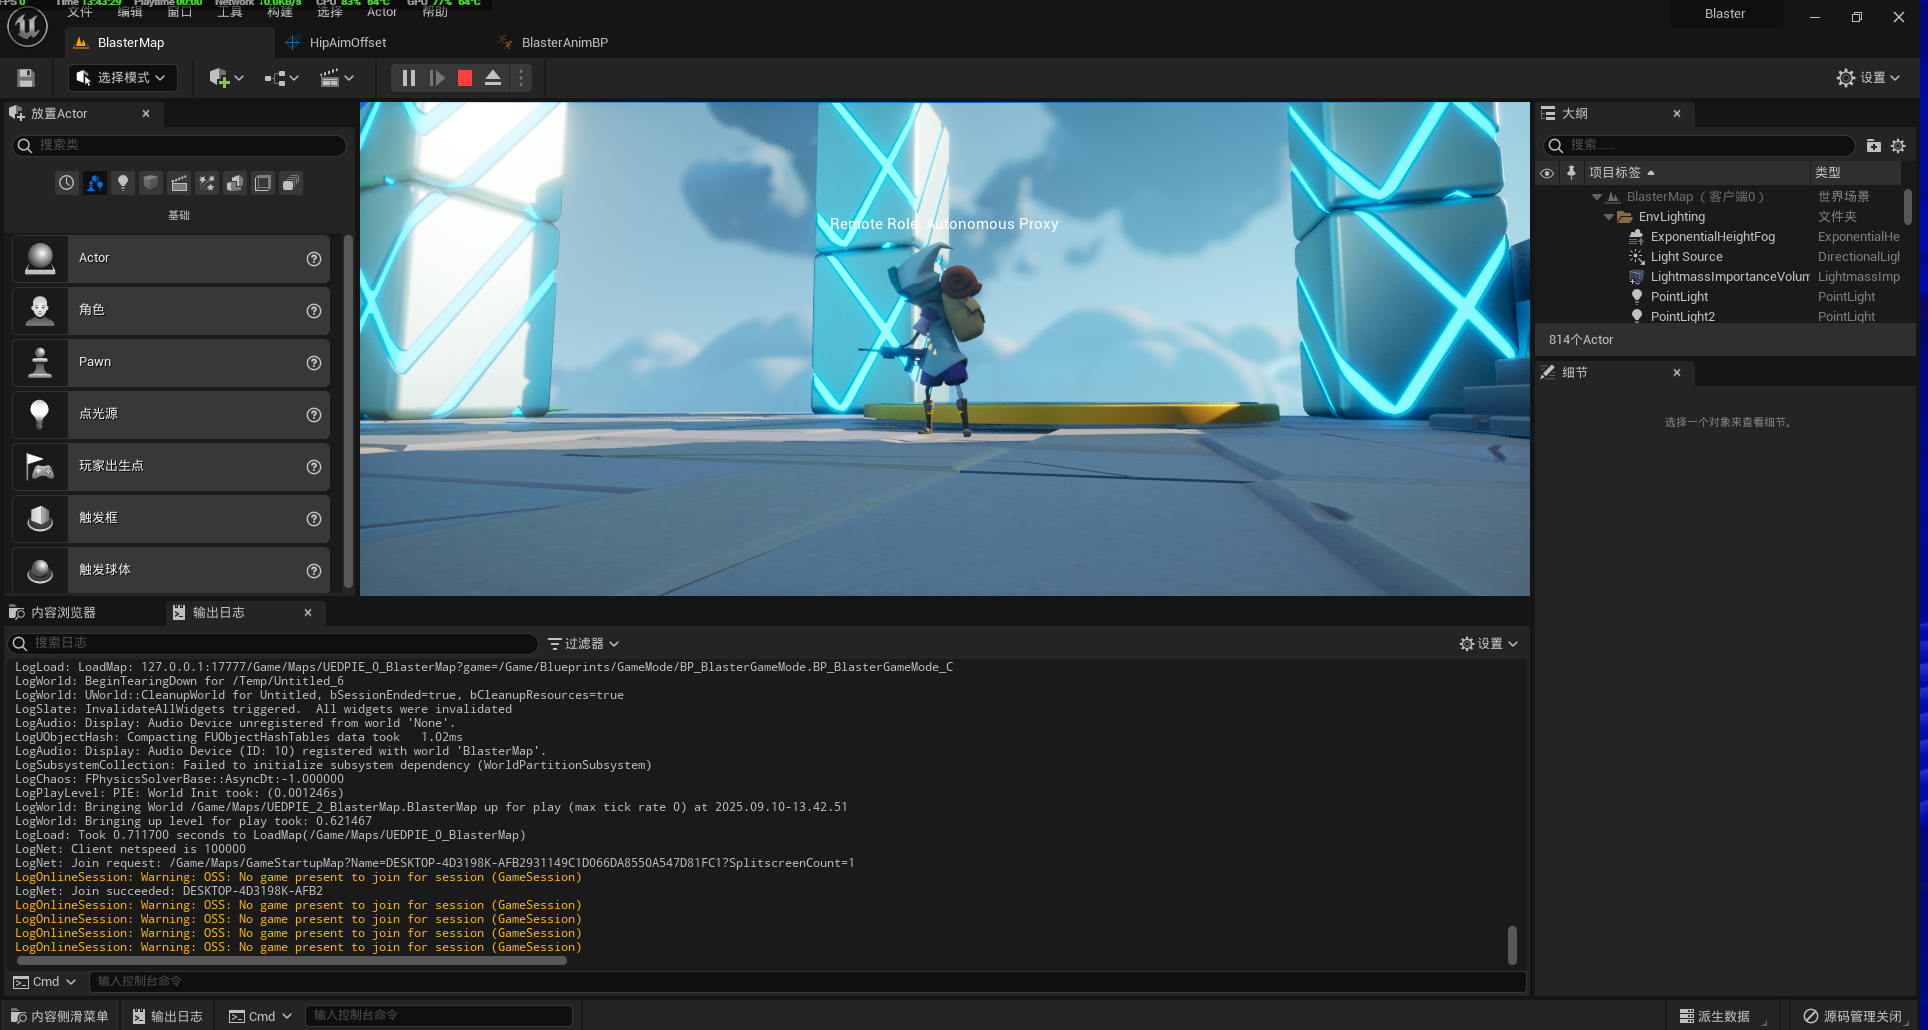The width and height of the screenshot is (1928, 1030).
Task: Close the 大纲 outliner tab
Action: 1677,114
